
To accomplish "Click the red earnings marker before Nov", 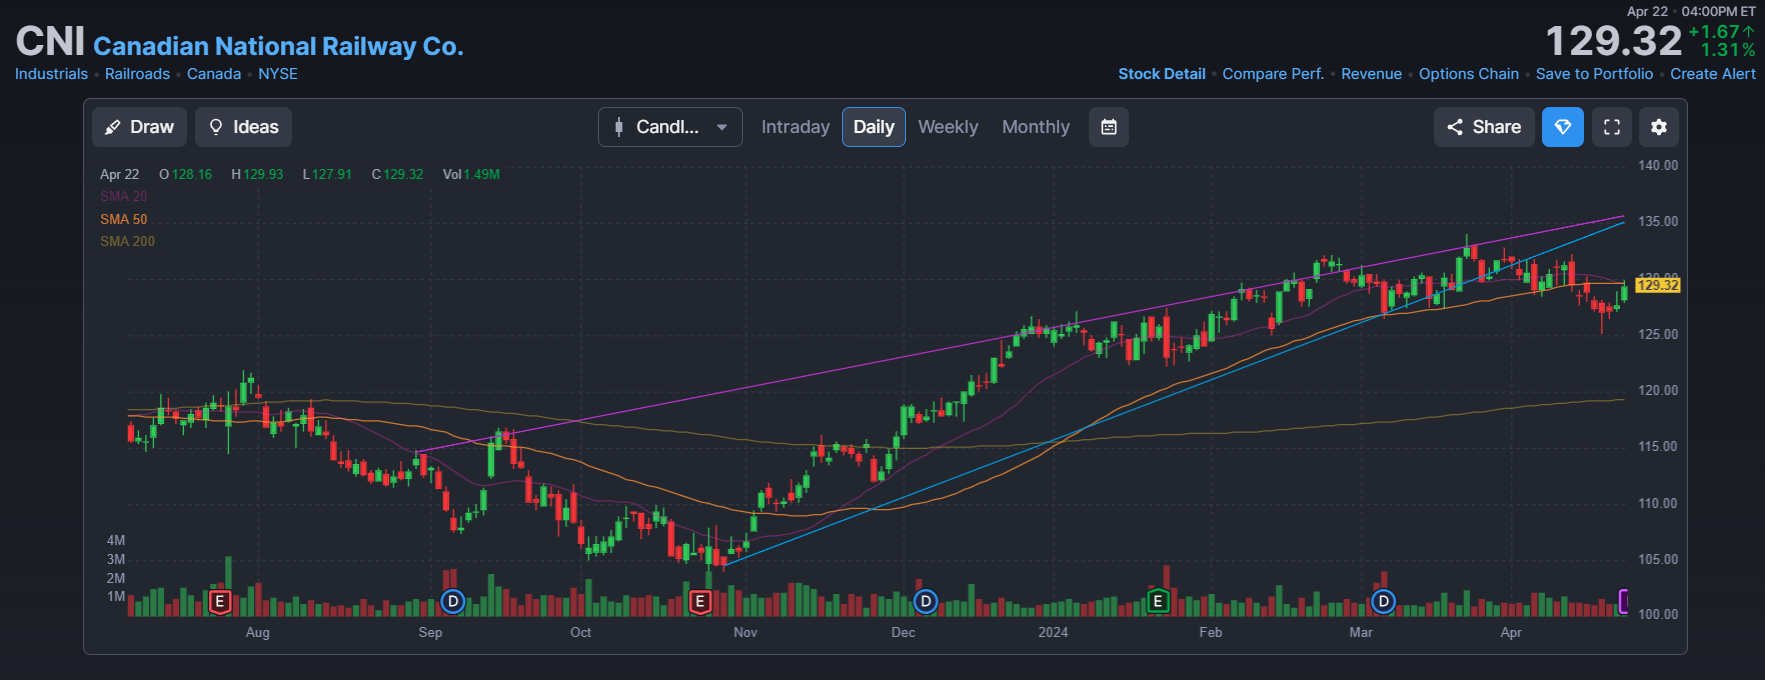I will [x=700, y=602].
